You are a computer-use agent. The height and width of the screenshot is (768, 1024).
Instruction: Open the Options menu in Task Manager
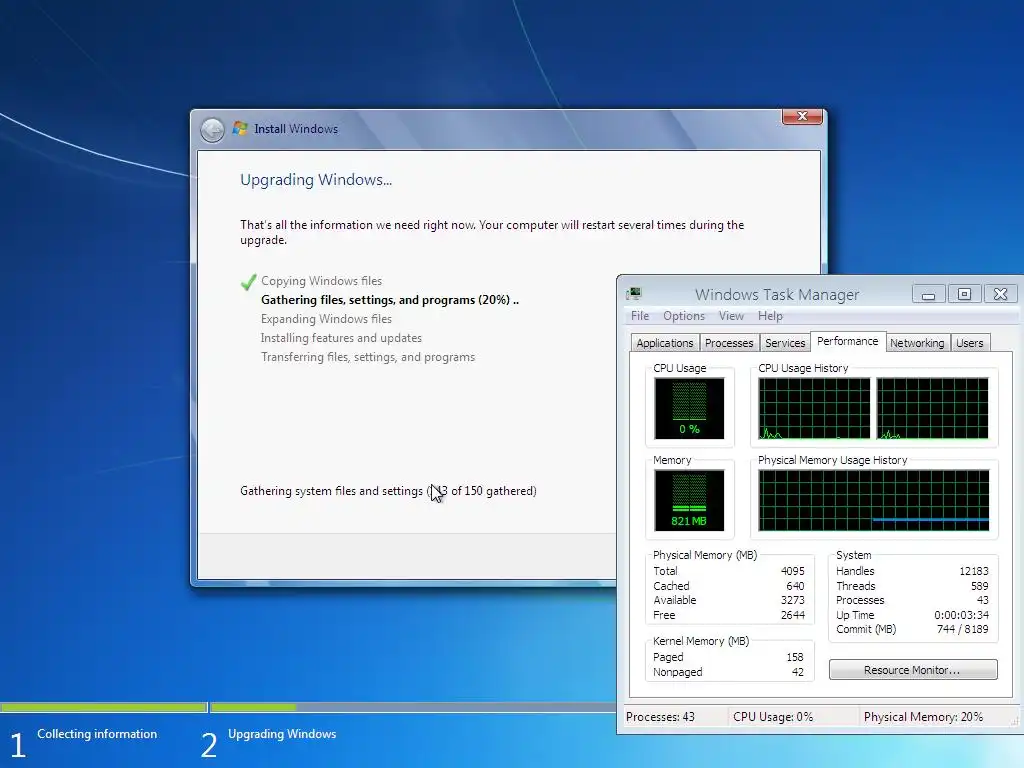point(684,316)
